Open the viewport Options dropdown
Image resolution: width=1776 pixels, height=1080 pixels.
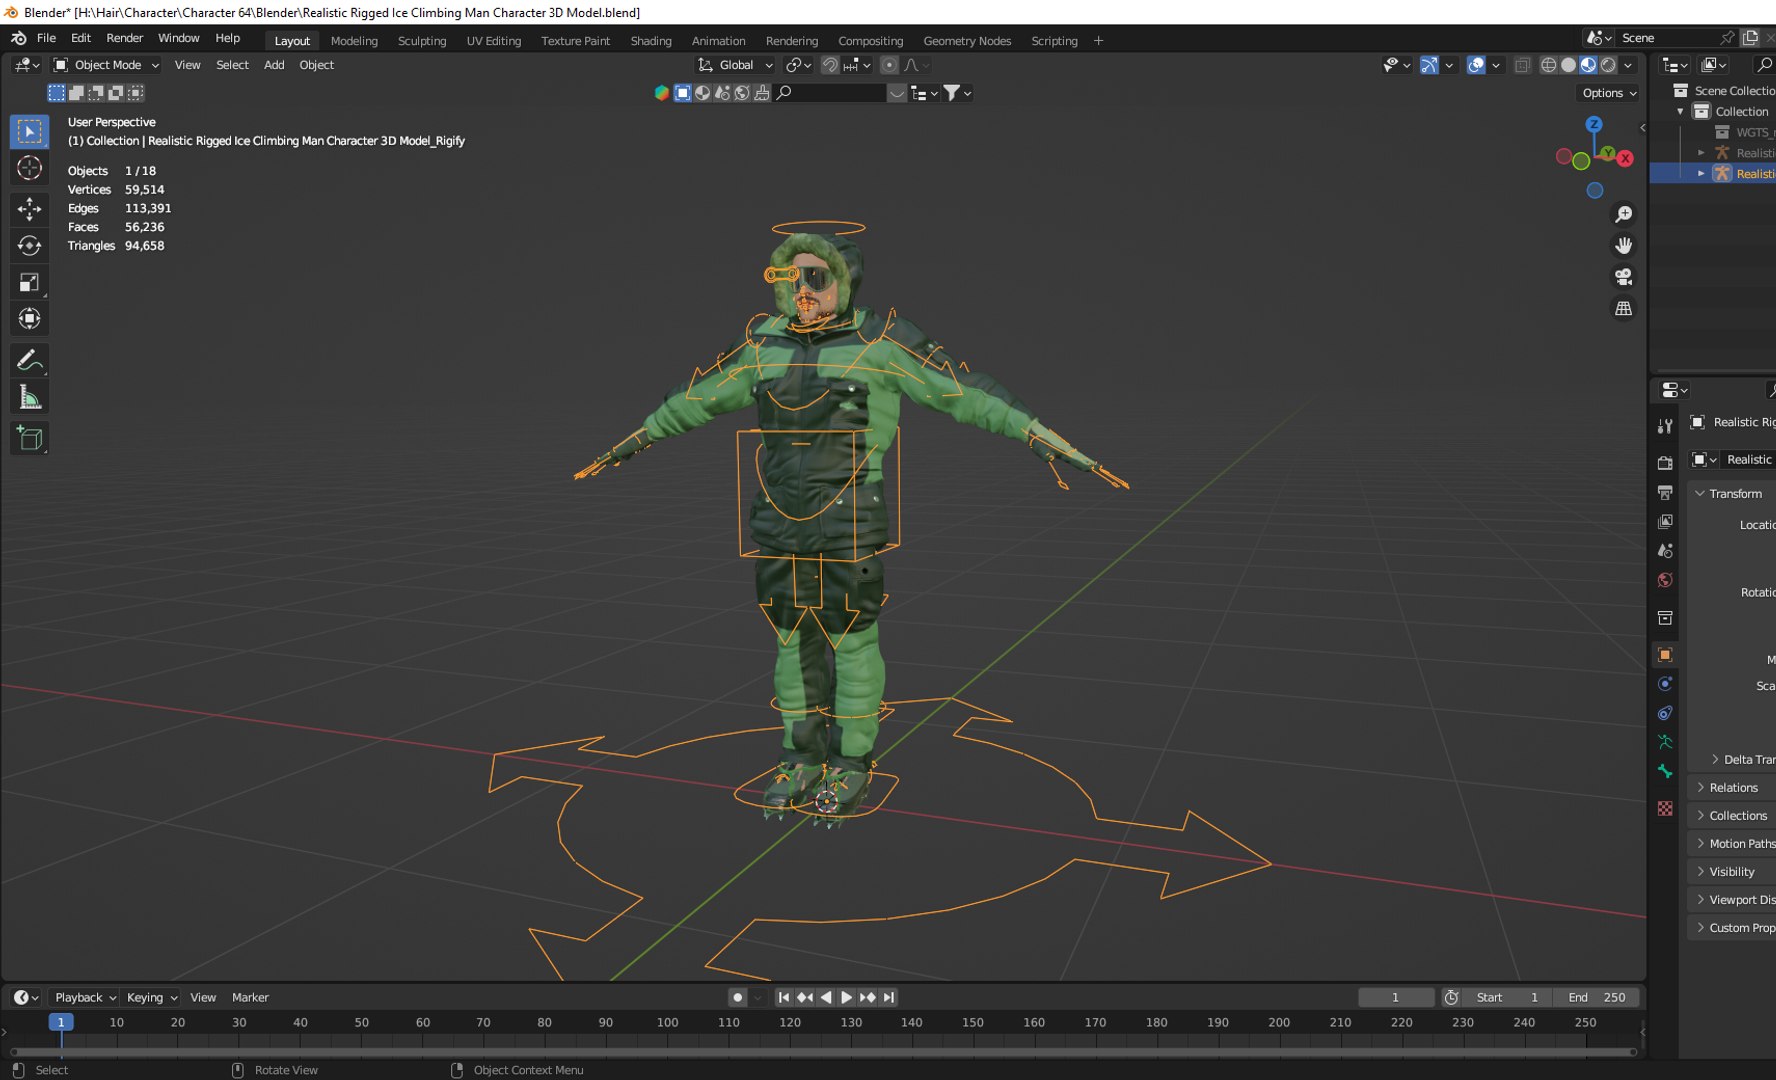[1609, 93]
